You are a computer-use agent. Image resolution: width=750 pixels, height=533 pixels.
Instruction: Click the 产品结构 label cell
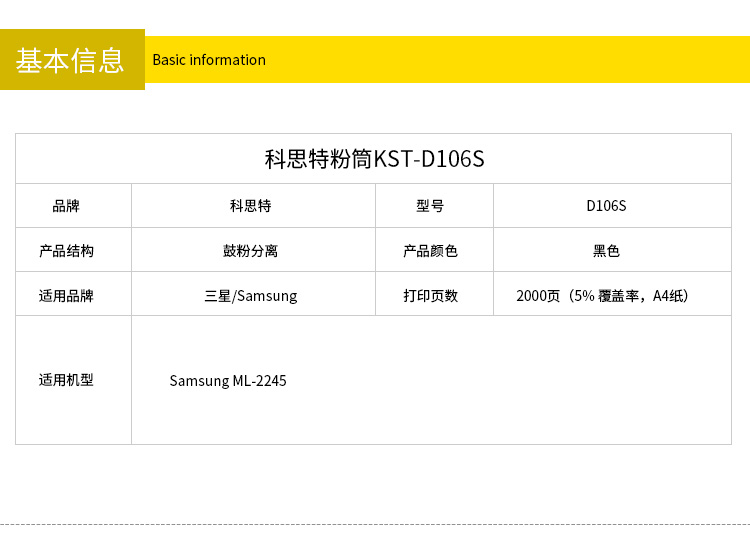(66, 251)
